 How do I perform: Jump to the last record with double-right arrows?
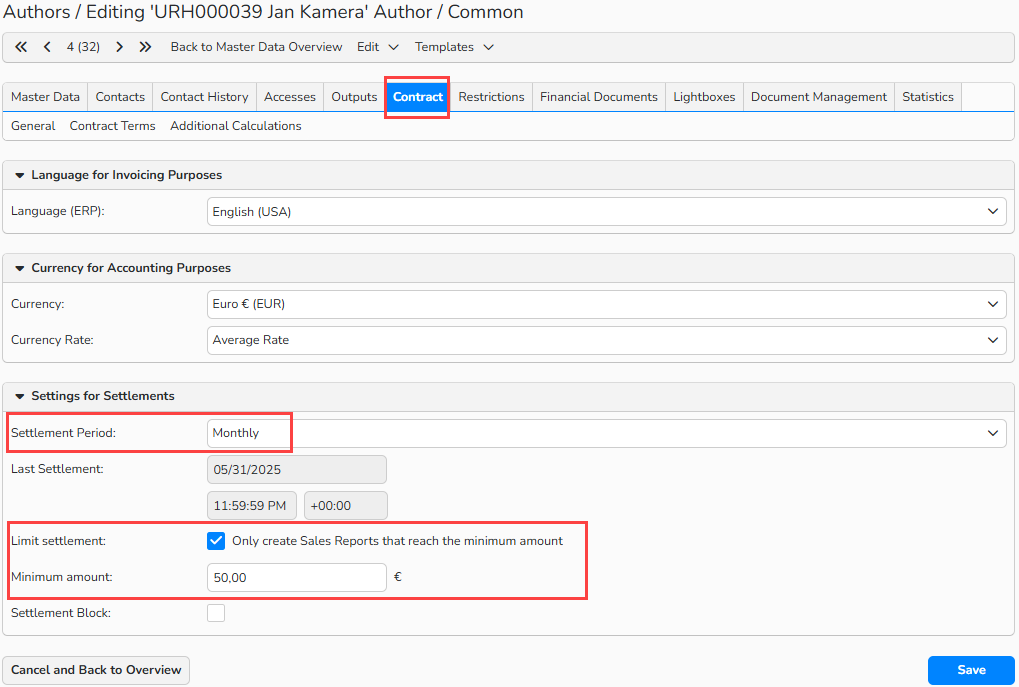tap(145, 47)
